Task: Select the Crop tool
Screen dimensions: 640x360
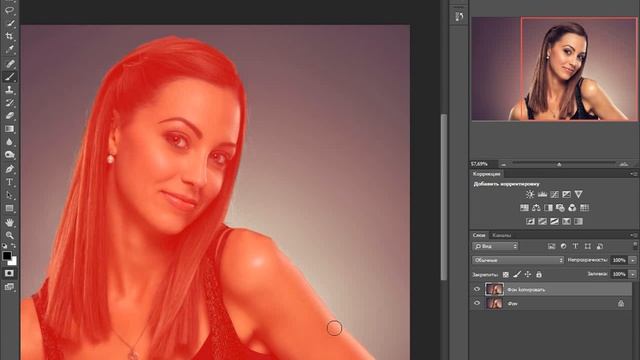Action: pyautogui.click(x=9, y=36)
